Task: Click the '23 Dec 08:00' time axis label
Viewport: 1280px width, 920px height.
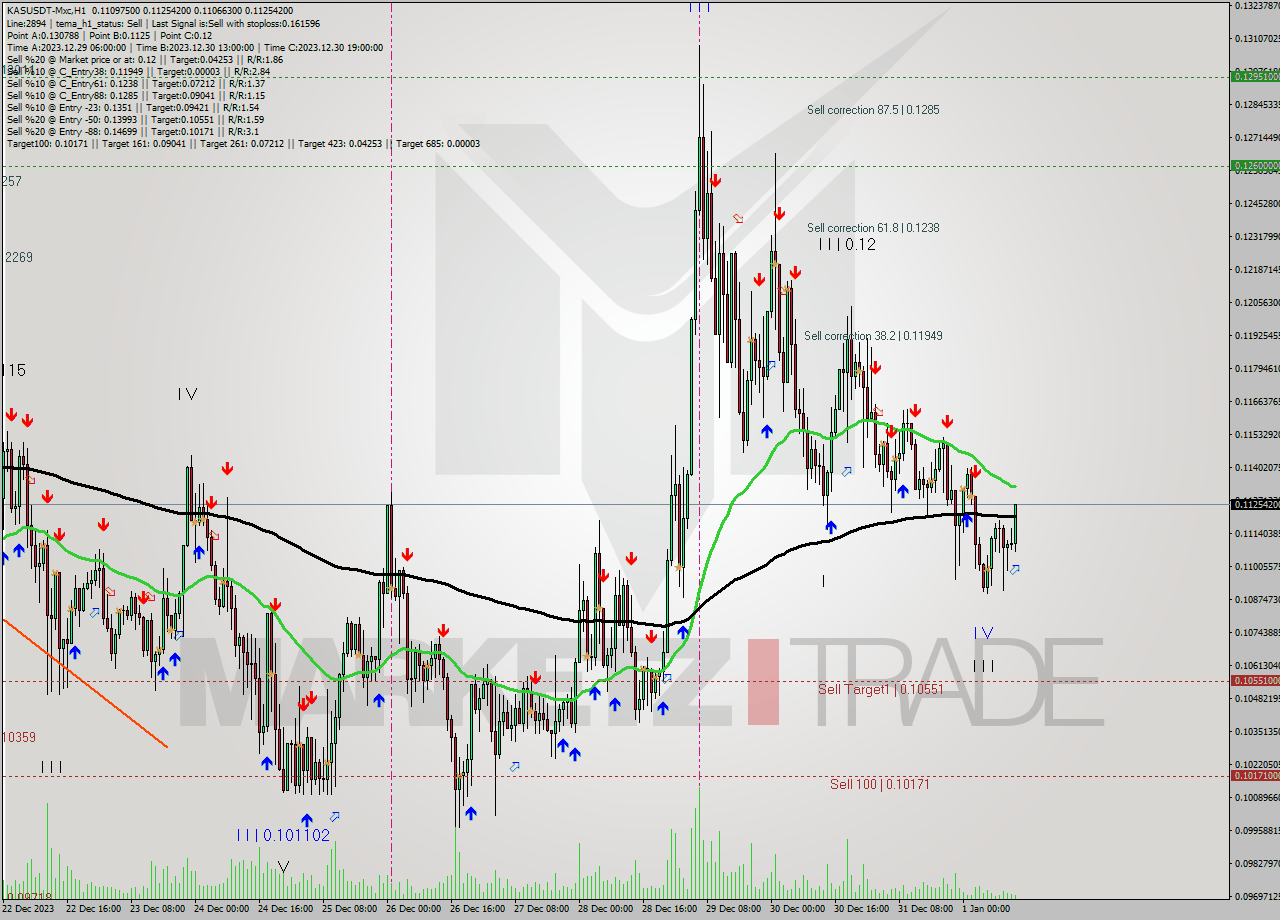Action: point(156,909)
